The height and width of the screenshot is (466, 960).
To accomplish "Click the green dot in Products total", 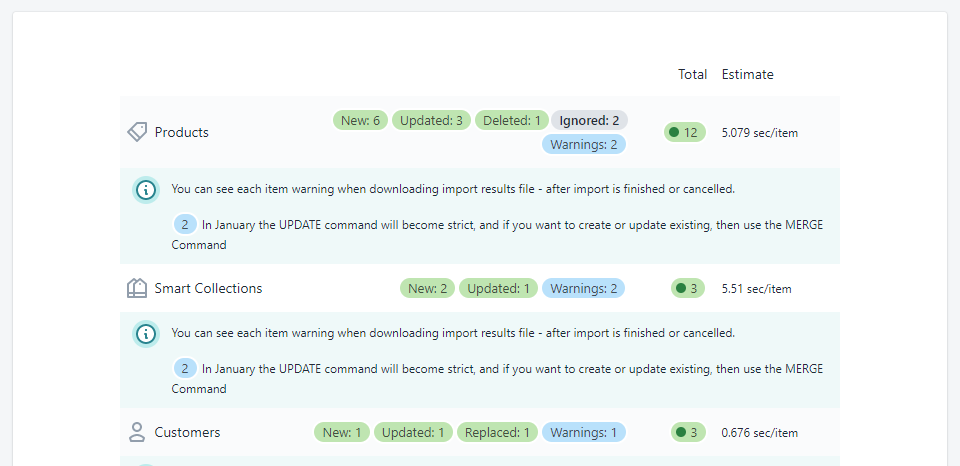I will pos(674,132).
